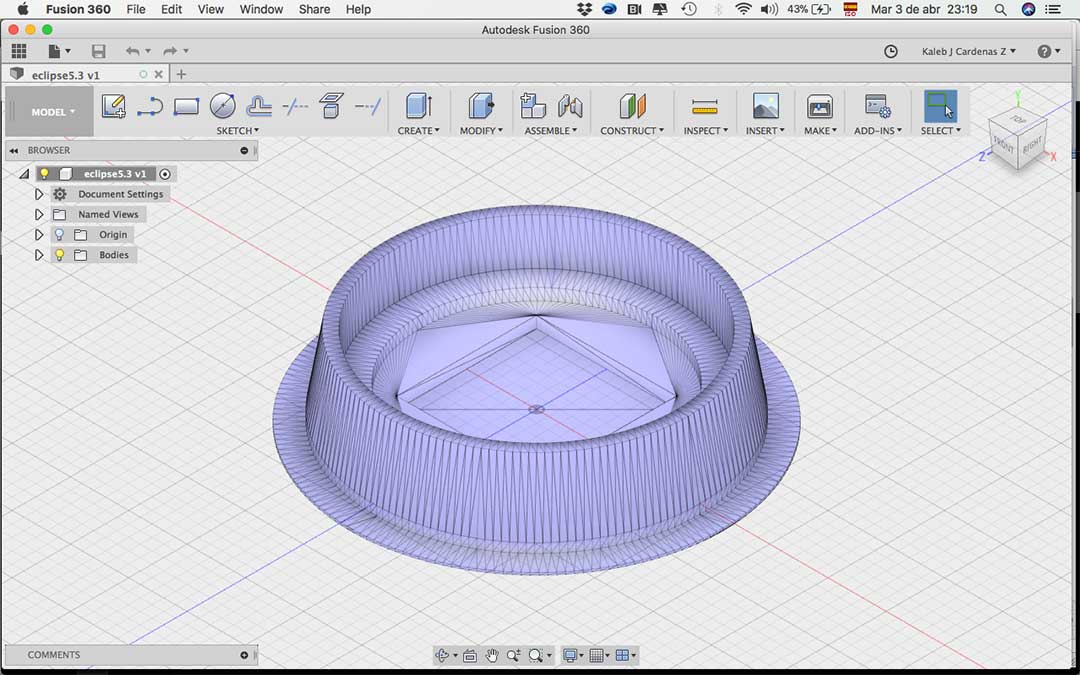Click the Zoom magnifier icon
The image size is (1080, 675).
click(513, 655)
